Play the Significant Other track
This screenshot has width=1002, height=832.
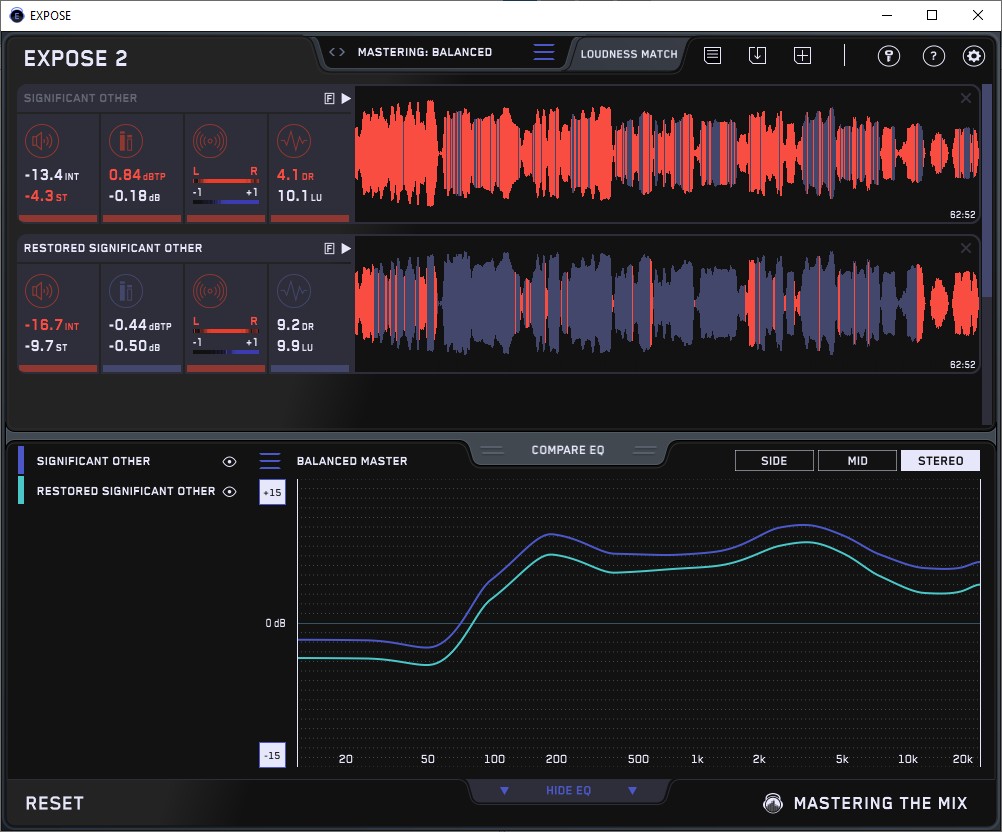346,98
